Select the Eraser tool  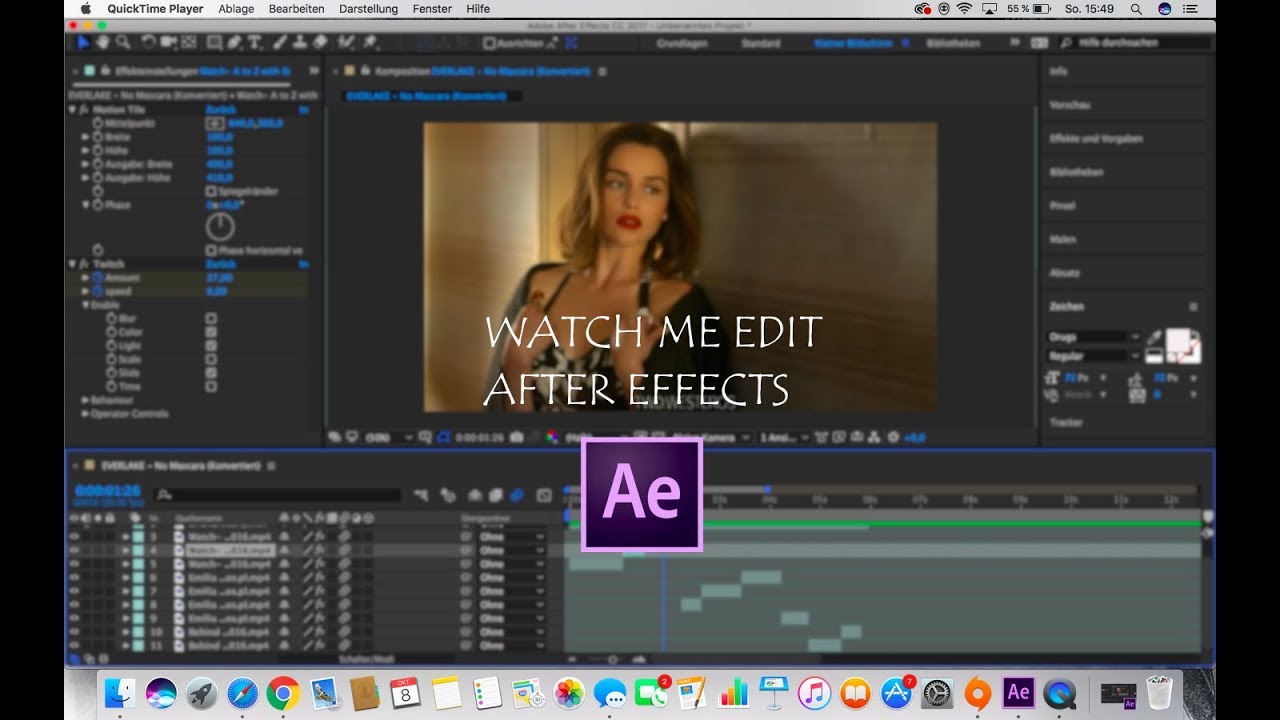point(320,43)
